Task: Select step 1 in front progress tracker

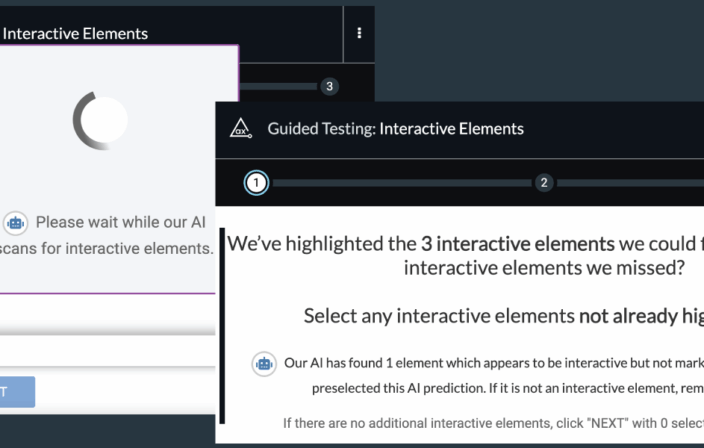Action: click(x=256, y=183)
